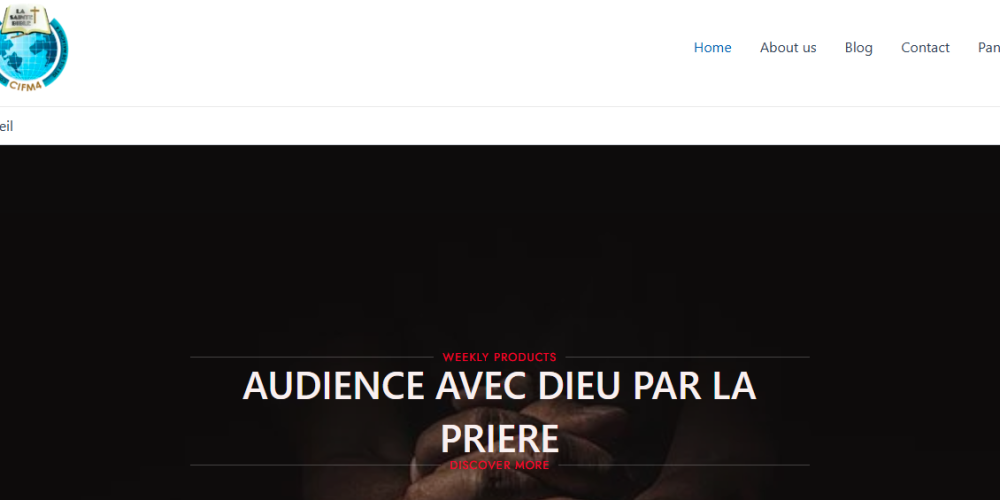Click the partially visible Pan menu item
The height and width of the screenshot is (500, 1000).
(989, 48)
